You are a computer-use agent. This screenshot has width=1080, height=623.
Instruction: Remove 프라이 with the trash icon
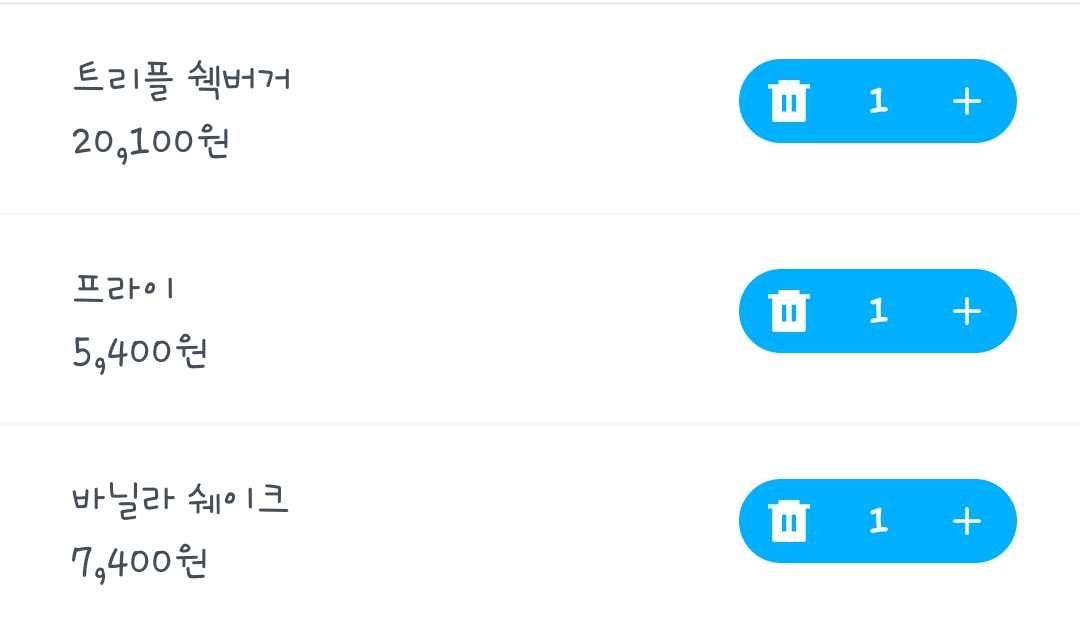click(x=789, y=311)
